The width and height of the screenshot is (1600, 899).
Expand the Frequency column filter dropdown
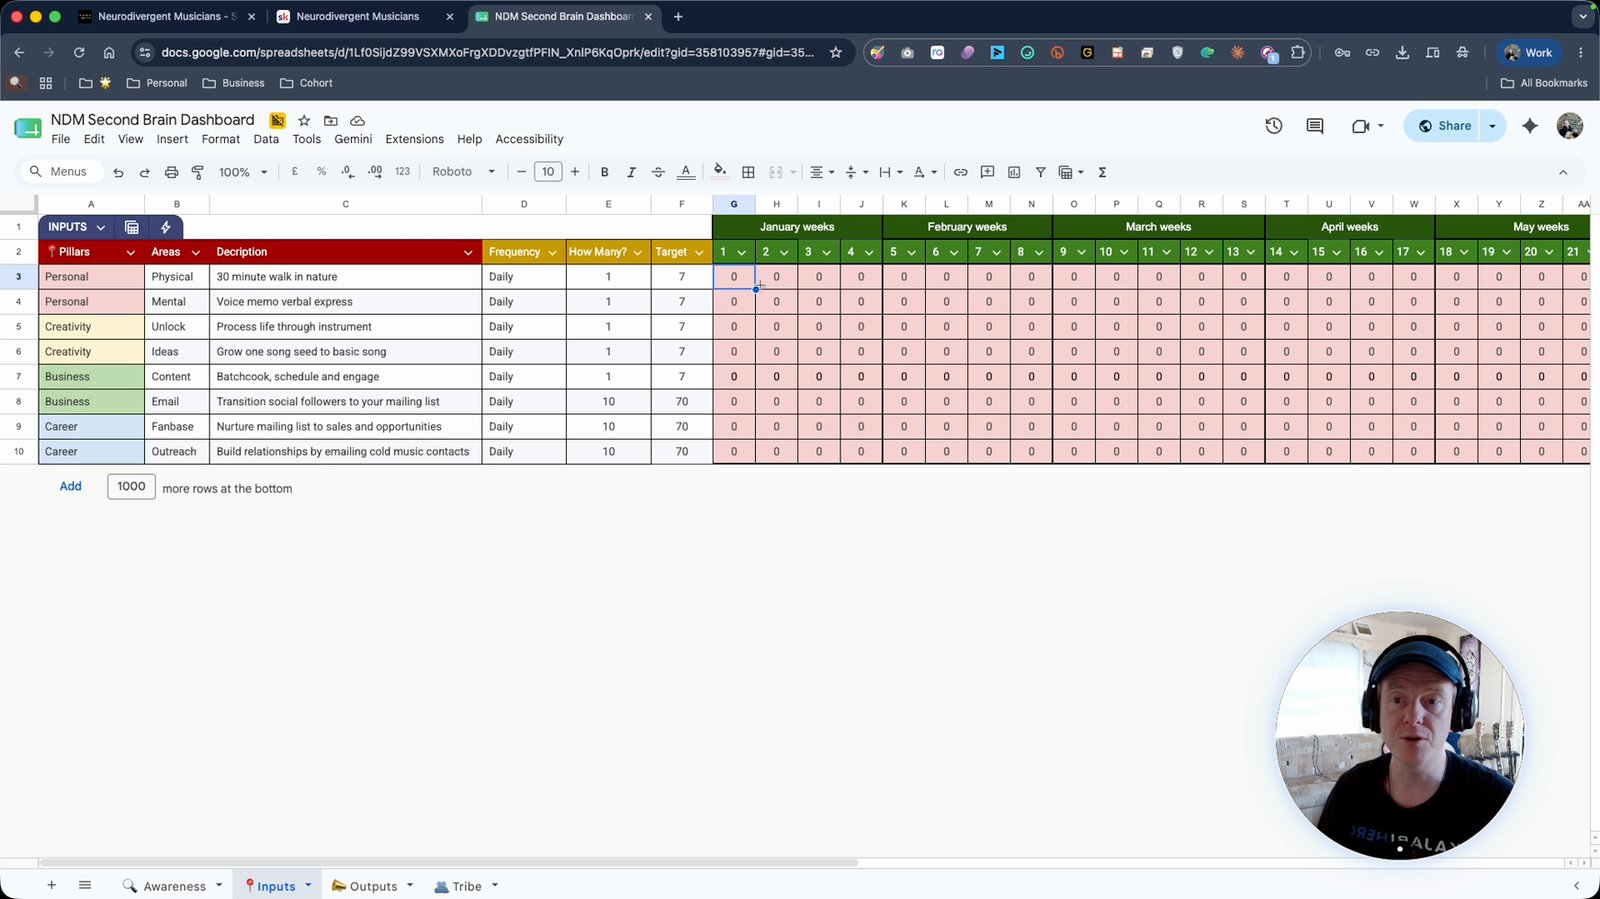552,252
